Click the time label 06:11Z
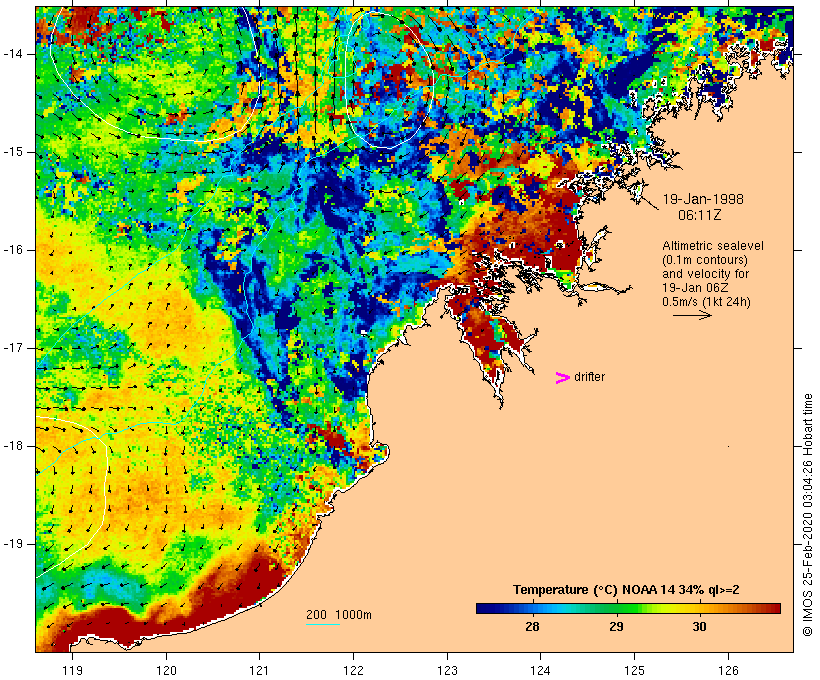820x680 pixels. click(700, 215)
